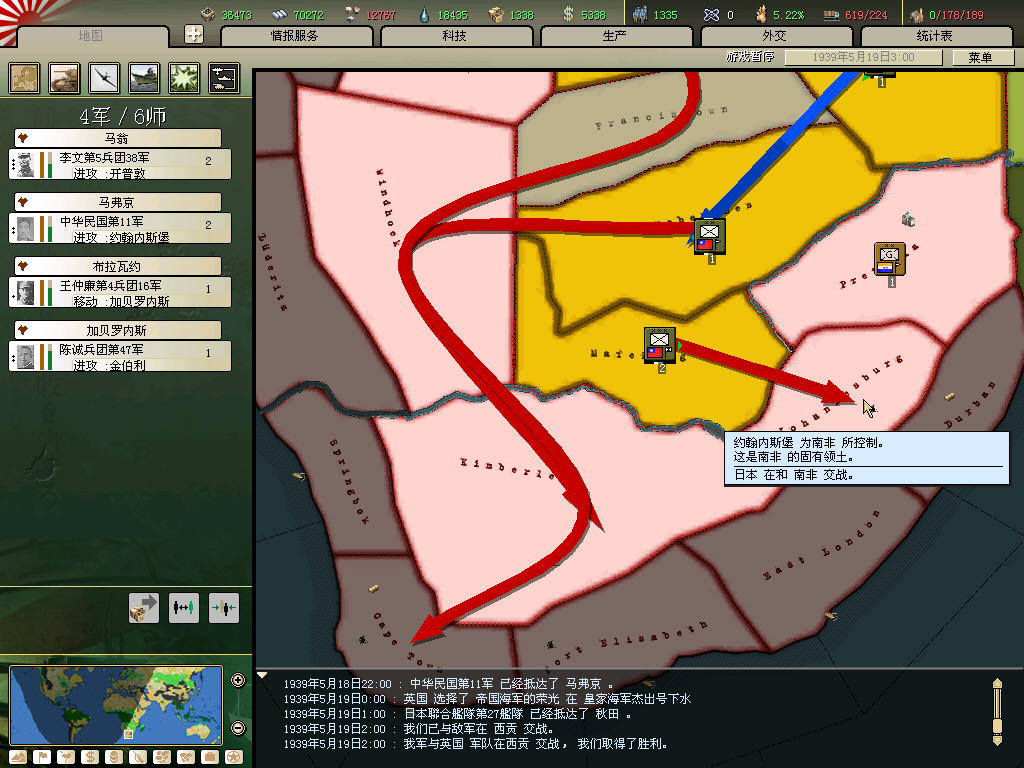
Task: Select the air units plane icon
Action: [105, 78]
